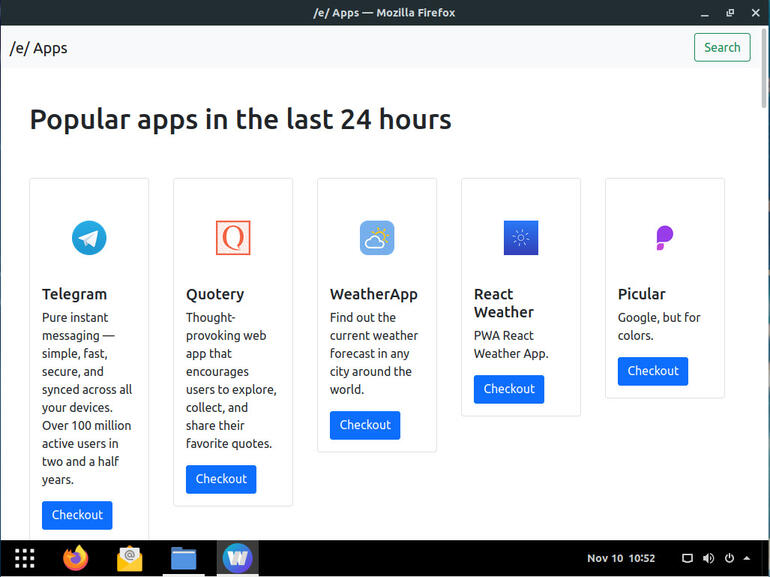
Task: Click the Picular purple P icon
Action: pos(664,238)
